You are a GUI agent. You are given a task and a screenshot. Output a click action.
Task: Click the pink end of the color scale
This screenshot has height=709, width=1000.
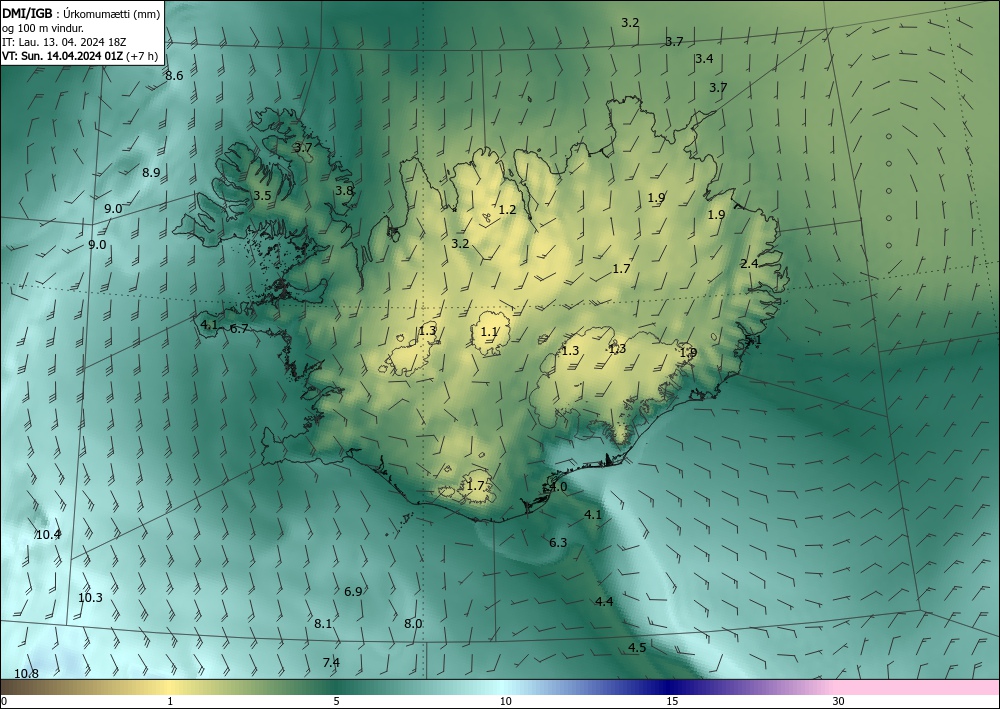918,687
